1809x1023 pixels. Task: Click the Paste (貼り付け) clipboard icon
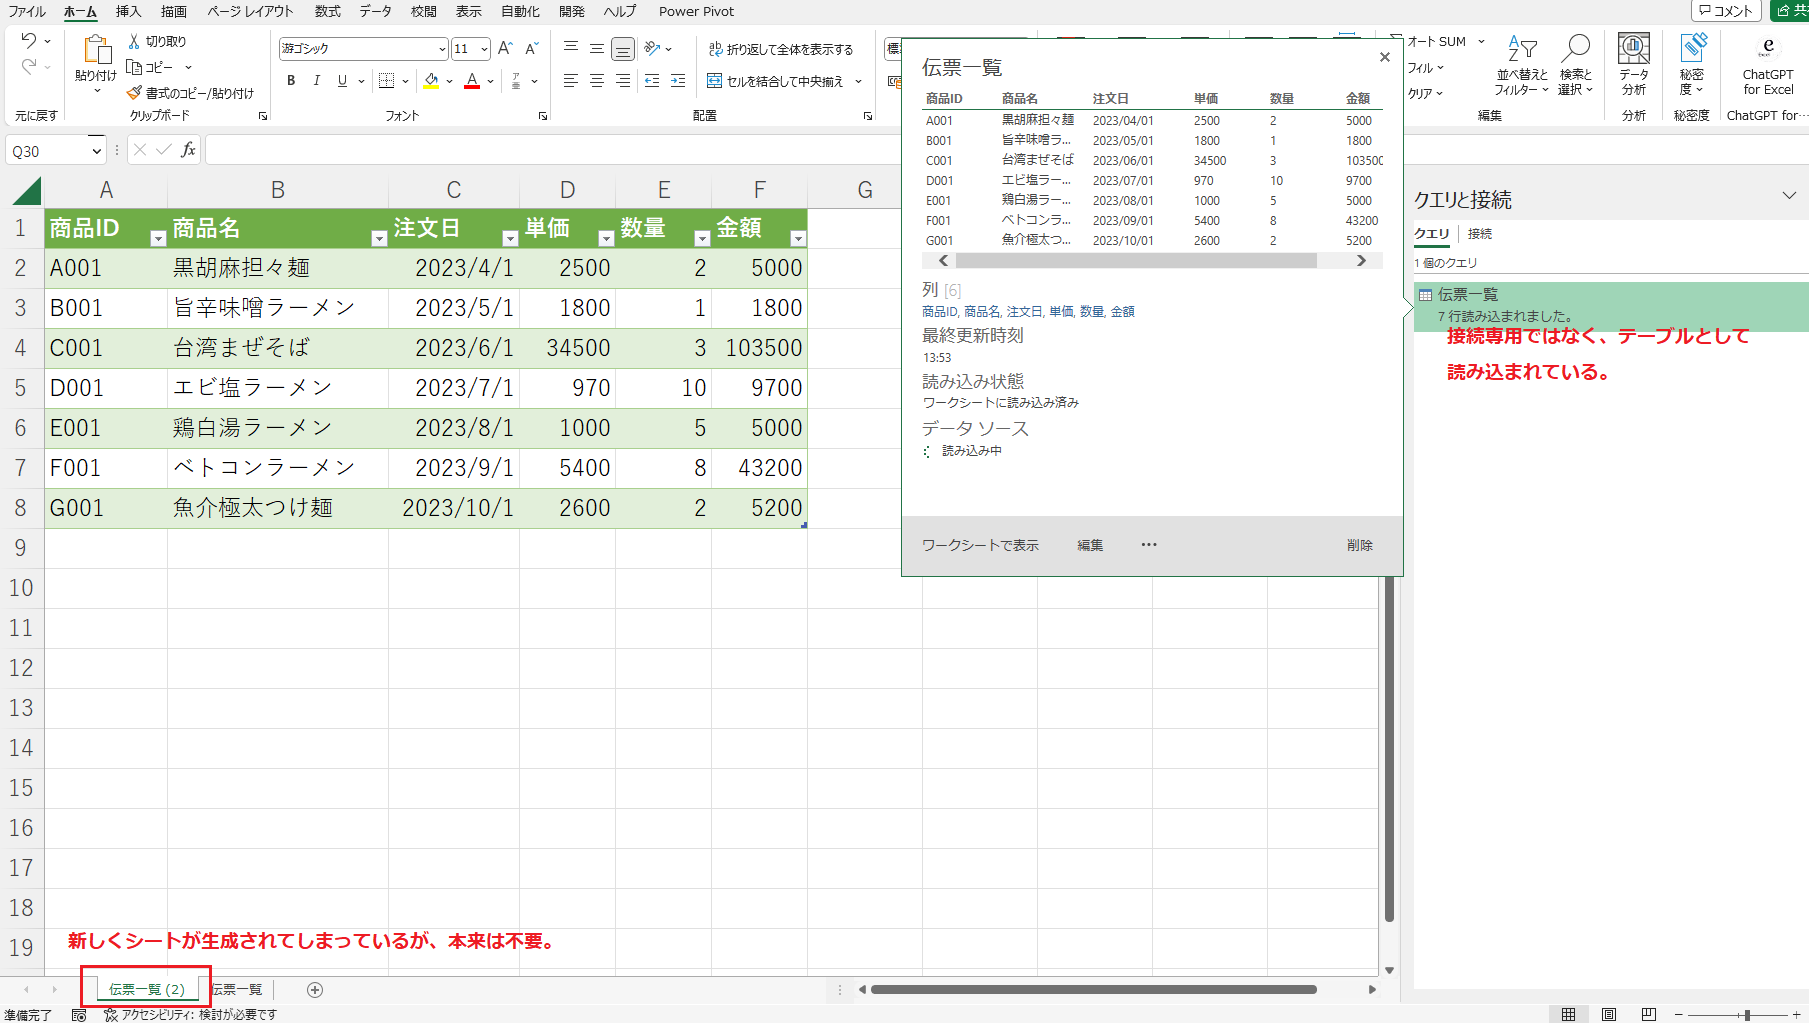[x=96, y=50]
